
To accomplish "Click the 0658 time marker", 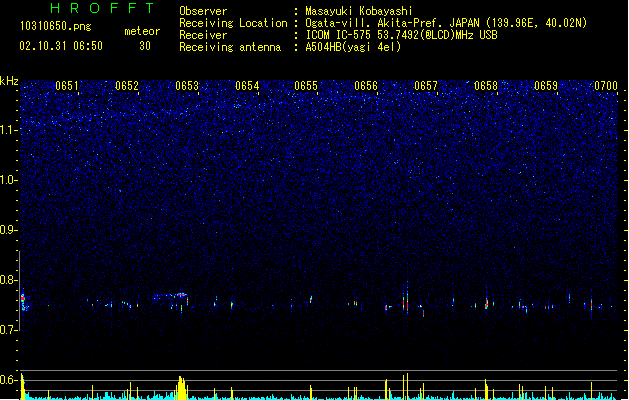I will pyautogui.click(x=485, y=86).
